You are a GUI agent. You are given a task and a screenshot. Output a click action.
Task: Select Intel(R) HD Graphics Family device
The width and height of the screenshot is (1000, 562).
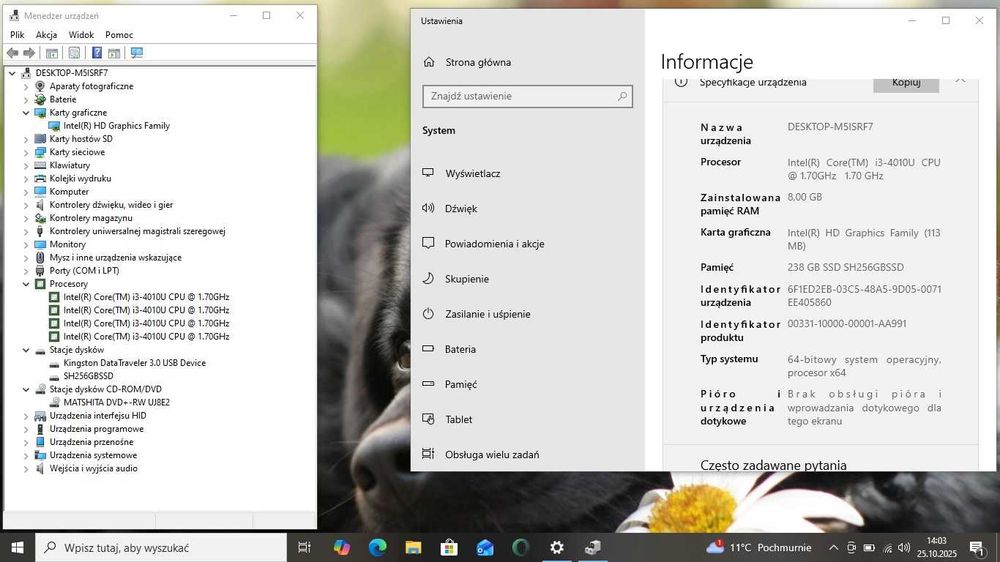click(116, 126)
